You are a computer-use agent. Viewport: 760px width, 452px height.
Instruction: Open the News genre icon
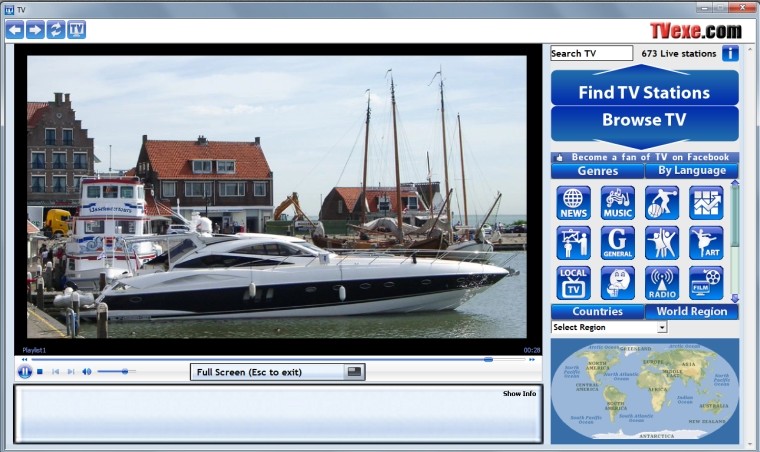573,203
